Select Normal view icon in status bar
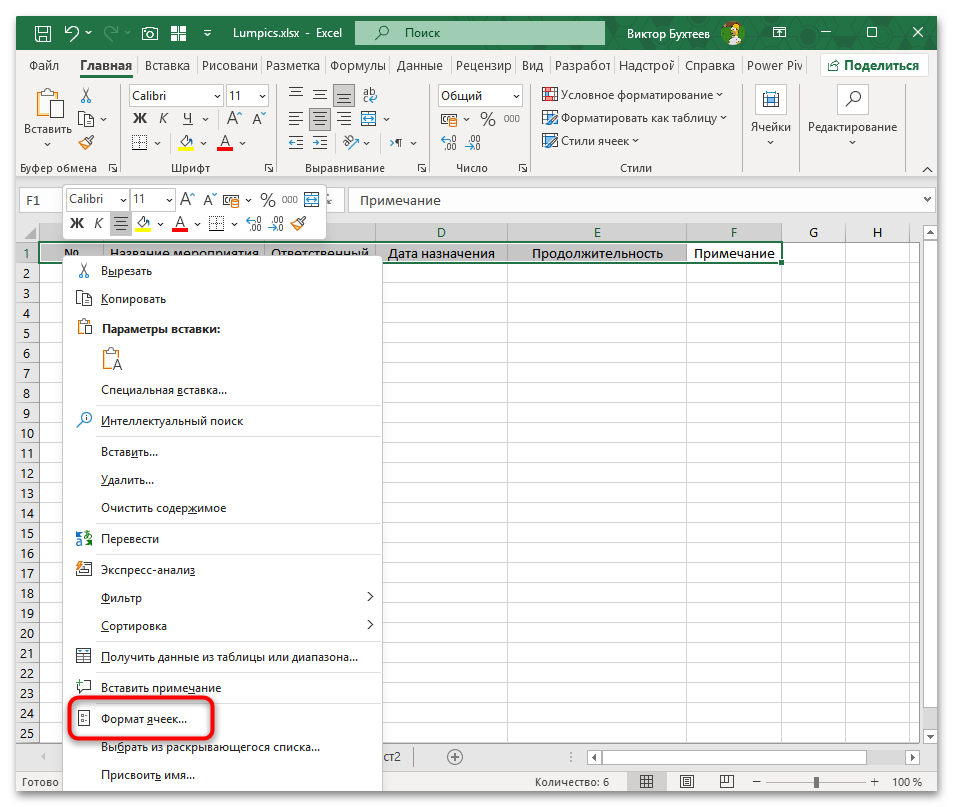The image size is (953, 807). tap(647, 781)
